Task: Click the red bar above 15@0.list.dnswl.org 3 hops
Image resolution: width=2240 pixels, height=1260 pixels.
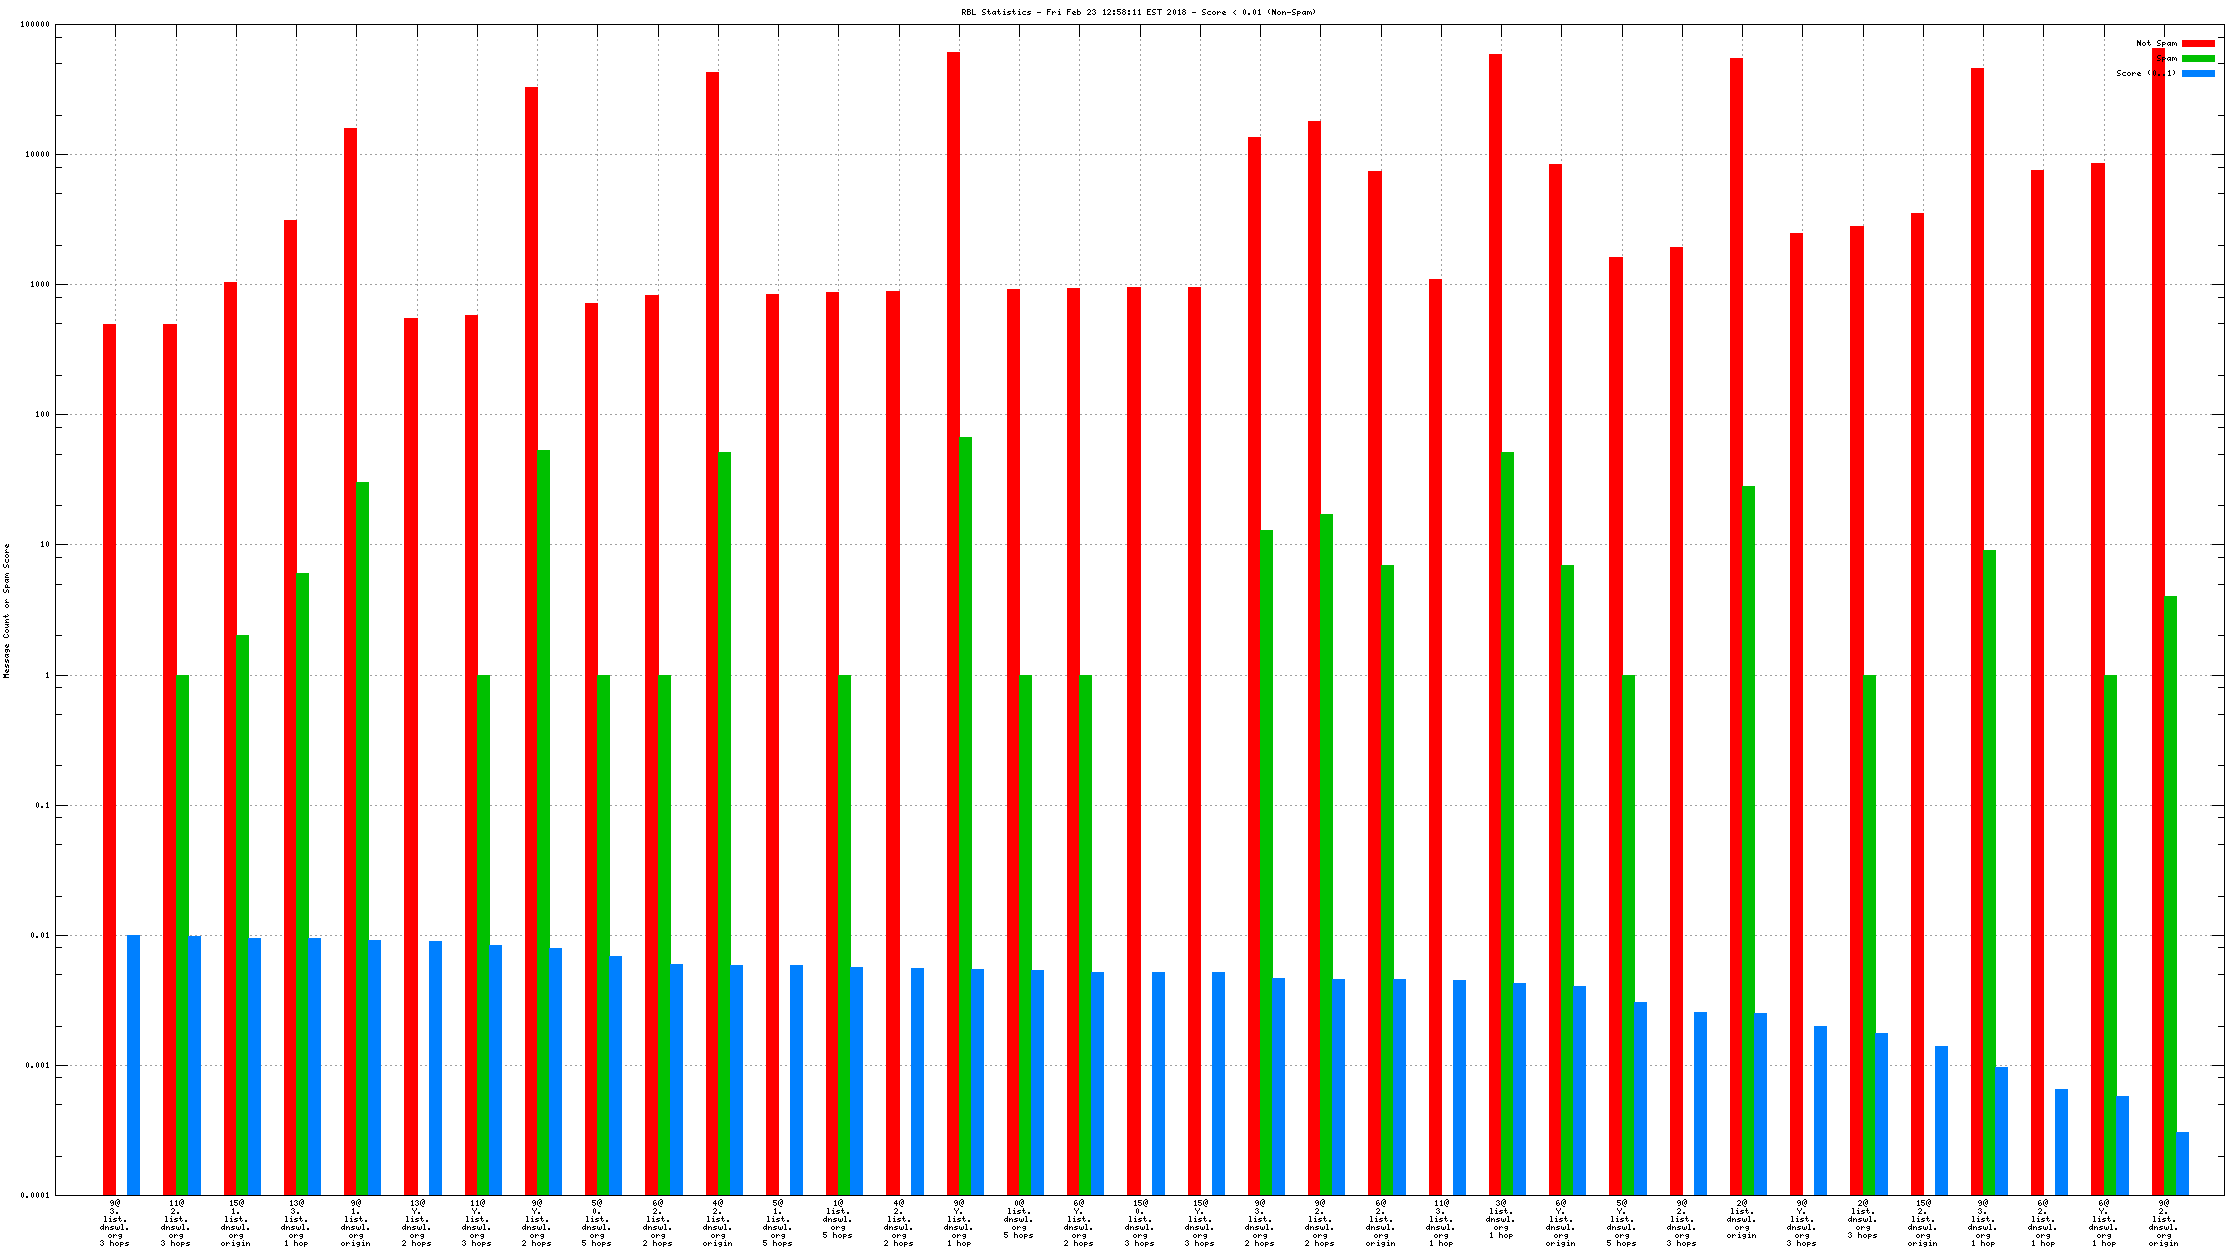Action: coord(1134,740)
